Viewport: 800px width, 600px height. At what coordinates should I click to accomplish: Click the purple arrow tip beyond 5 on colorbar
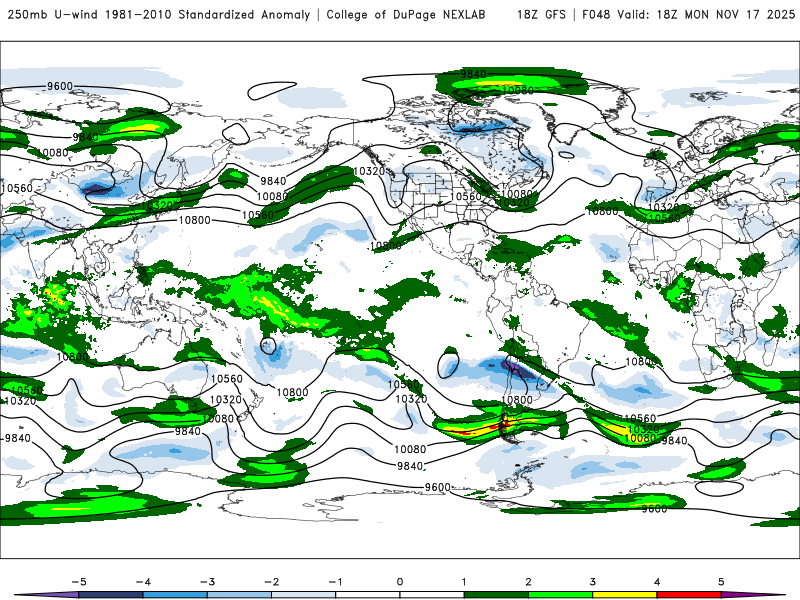click(753, 595)
